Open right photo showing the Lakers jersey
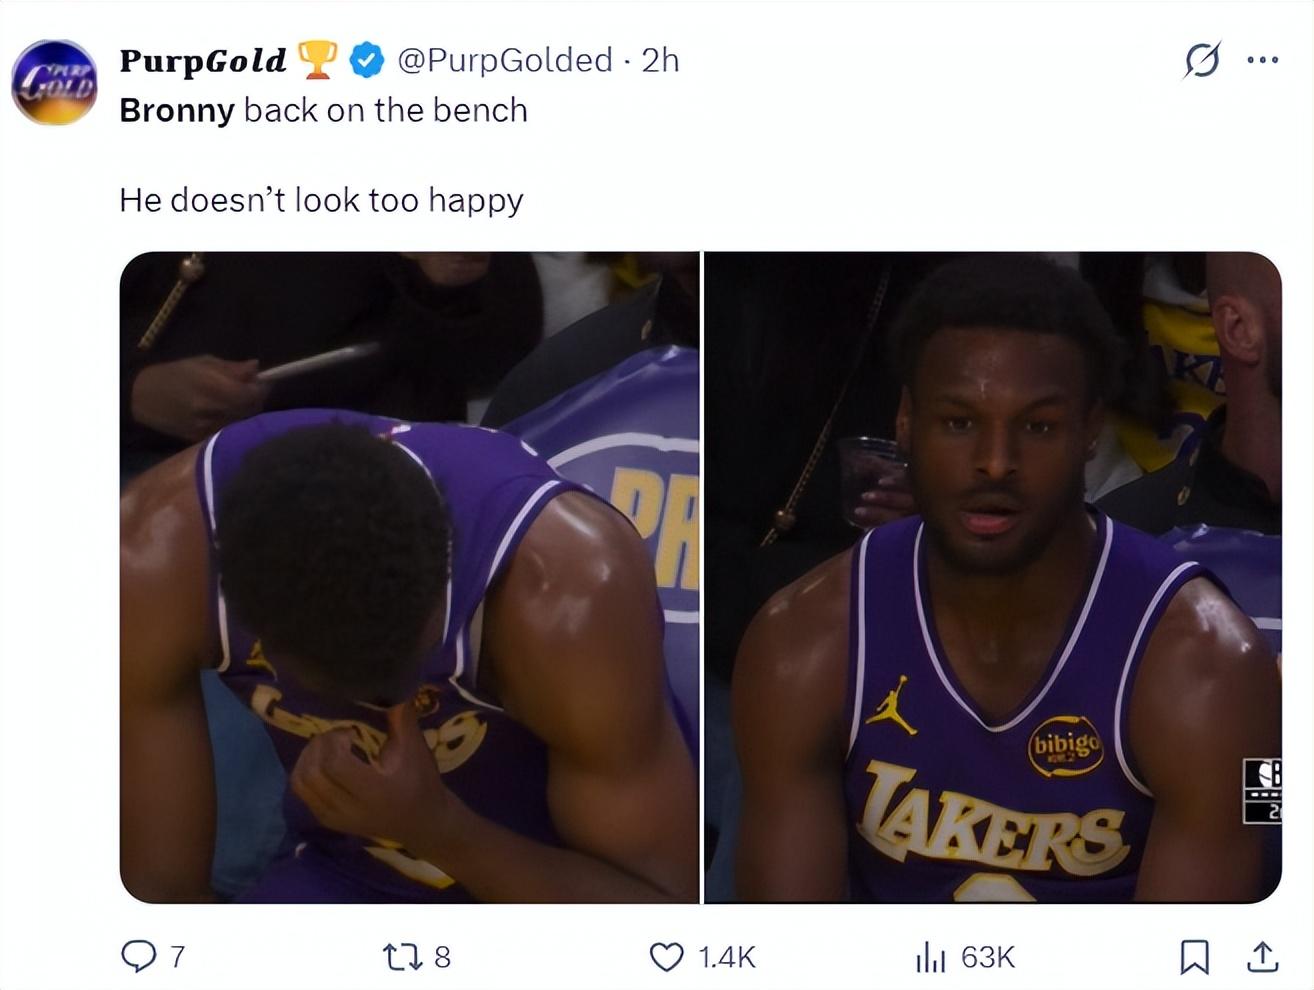The image size is (1314, 990). click(993, 577)
